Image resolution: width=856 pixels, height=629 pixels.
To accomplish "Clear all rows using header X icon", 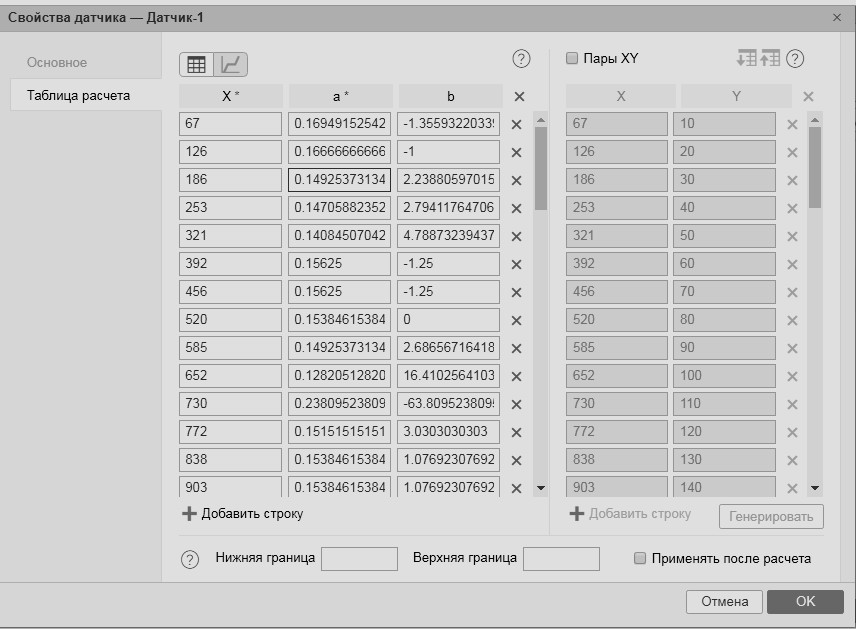I will tap(519, 97).
